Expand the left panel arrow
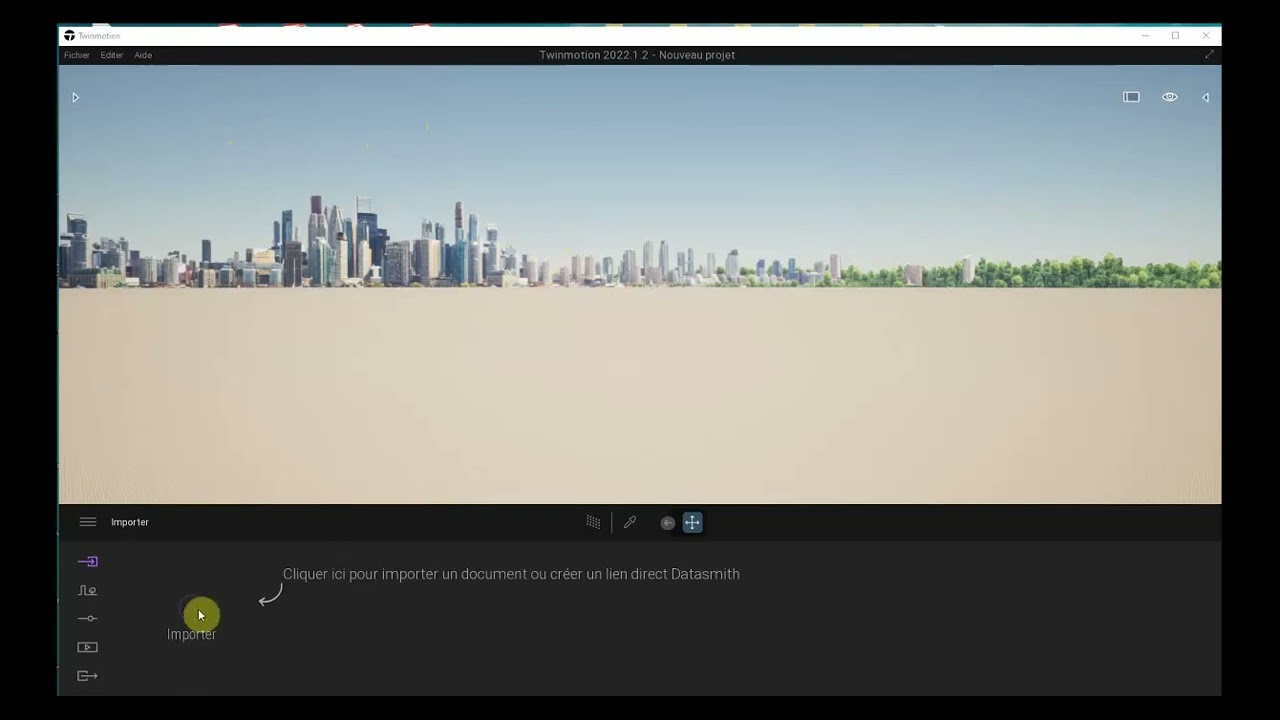 pos(75,97)
